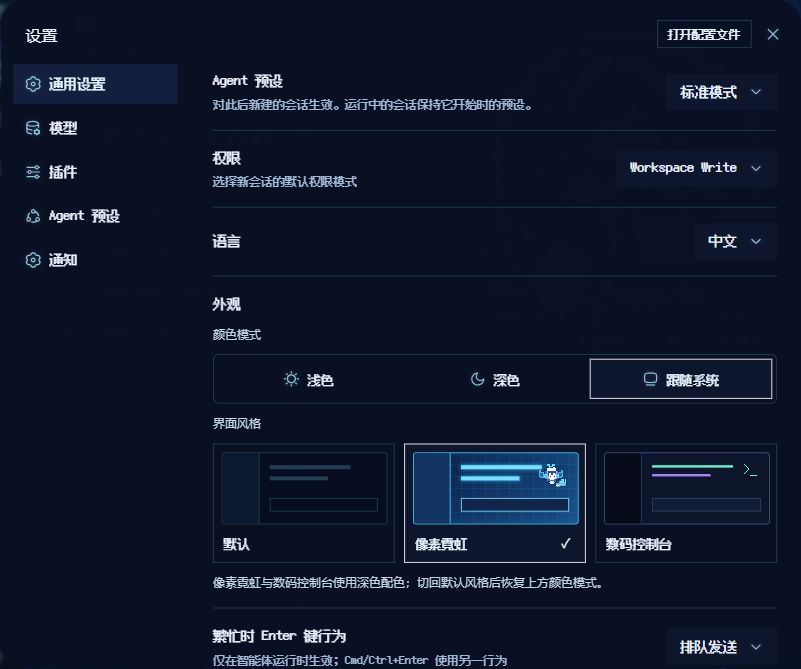
Task: Switch to the 通知 section
Action: click(96, 260)
